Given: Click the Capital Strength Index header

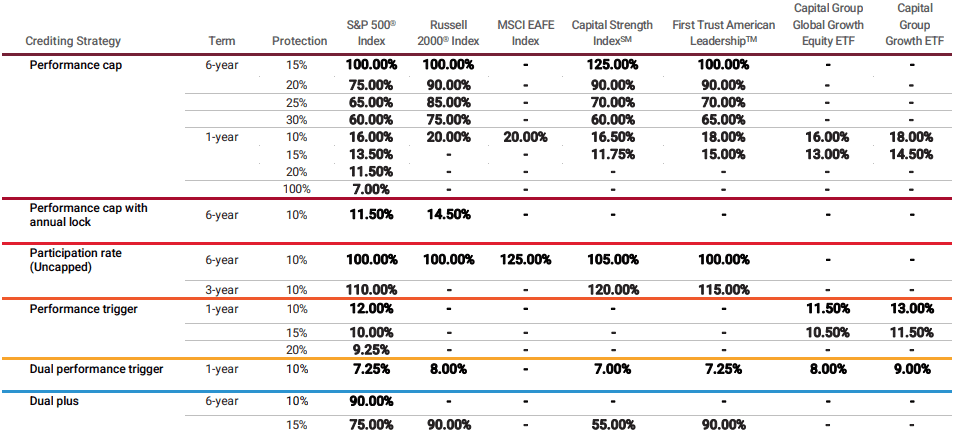Looking at the screenshot, I should click(611, 33).
